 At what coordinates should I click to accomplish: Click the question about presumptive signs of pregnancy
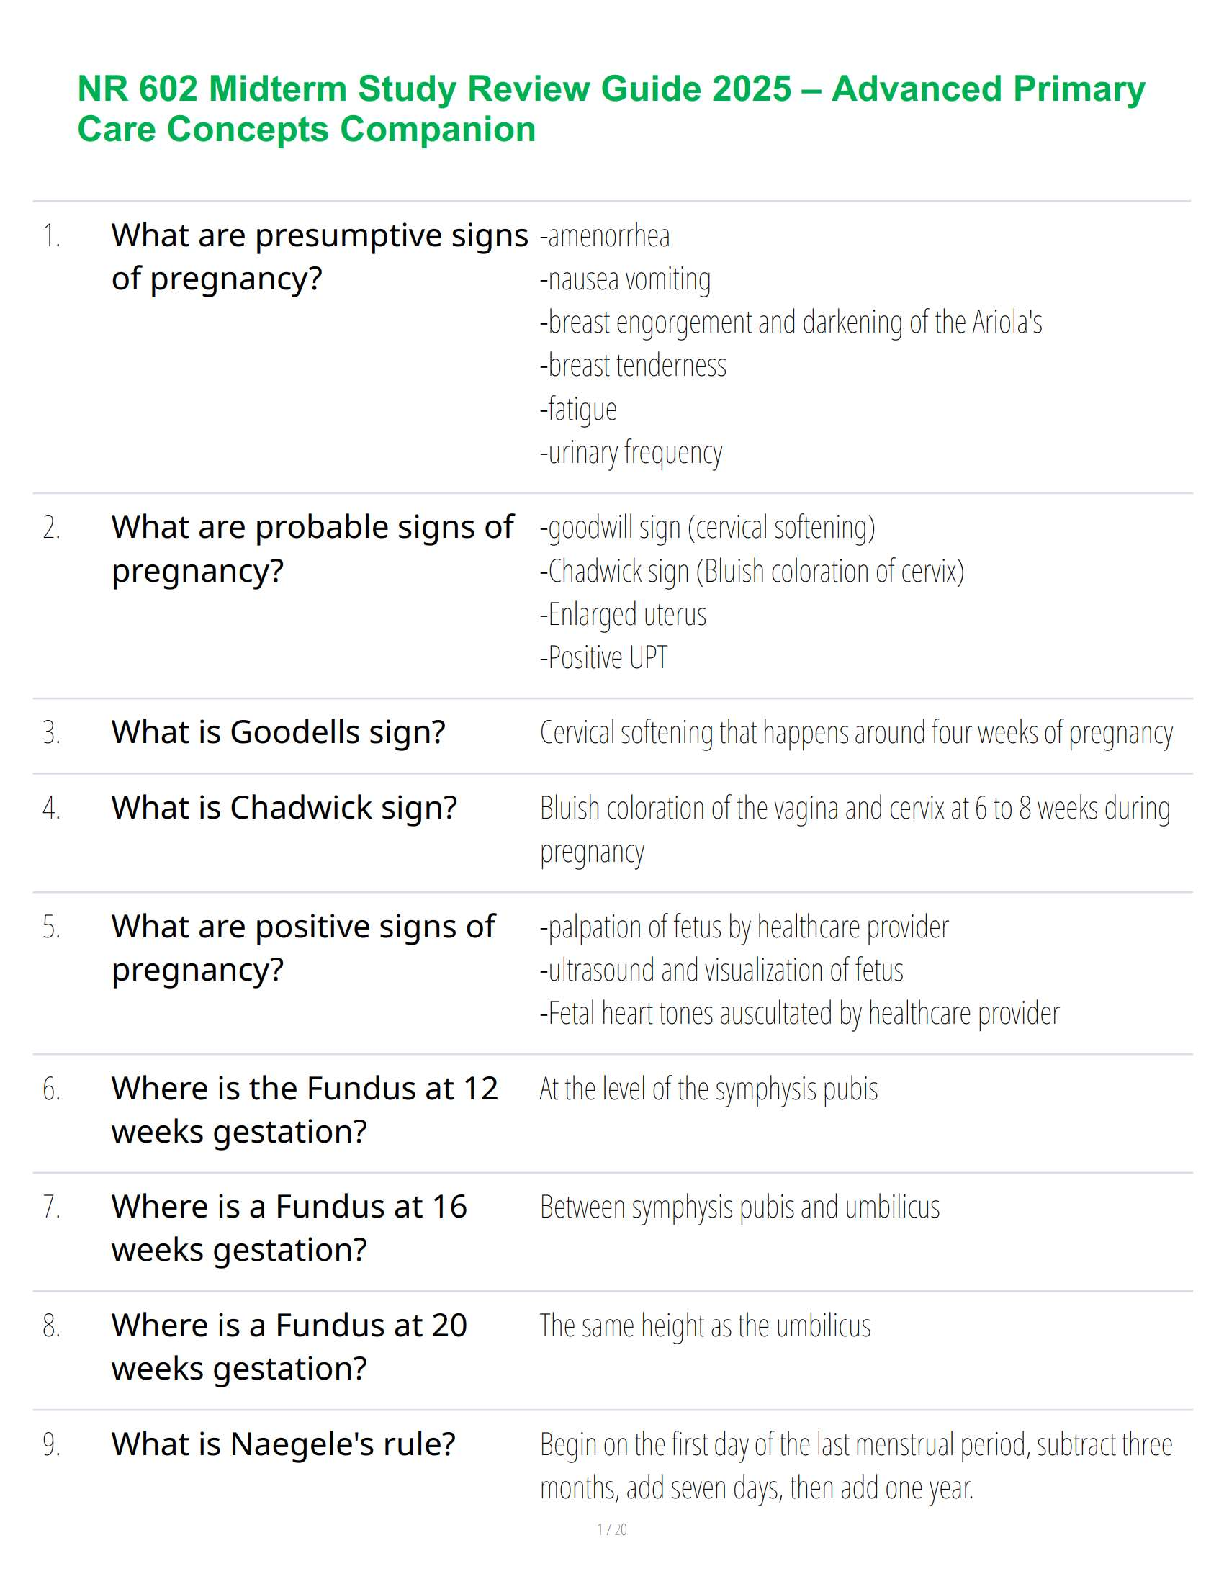(x=319, y=257)
